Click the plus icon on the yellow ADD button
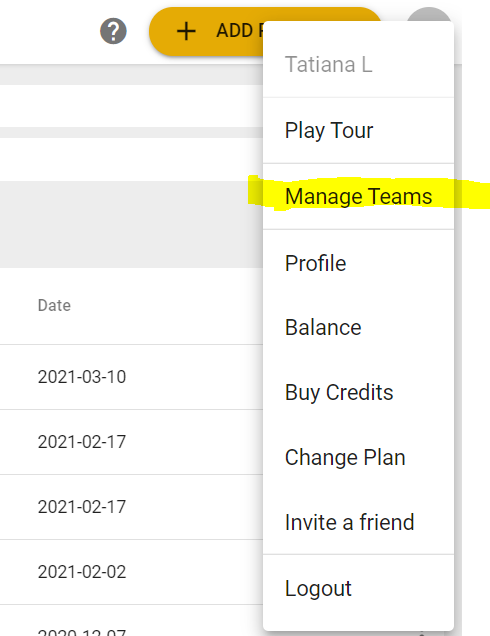 pos(186,31)
